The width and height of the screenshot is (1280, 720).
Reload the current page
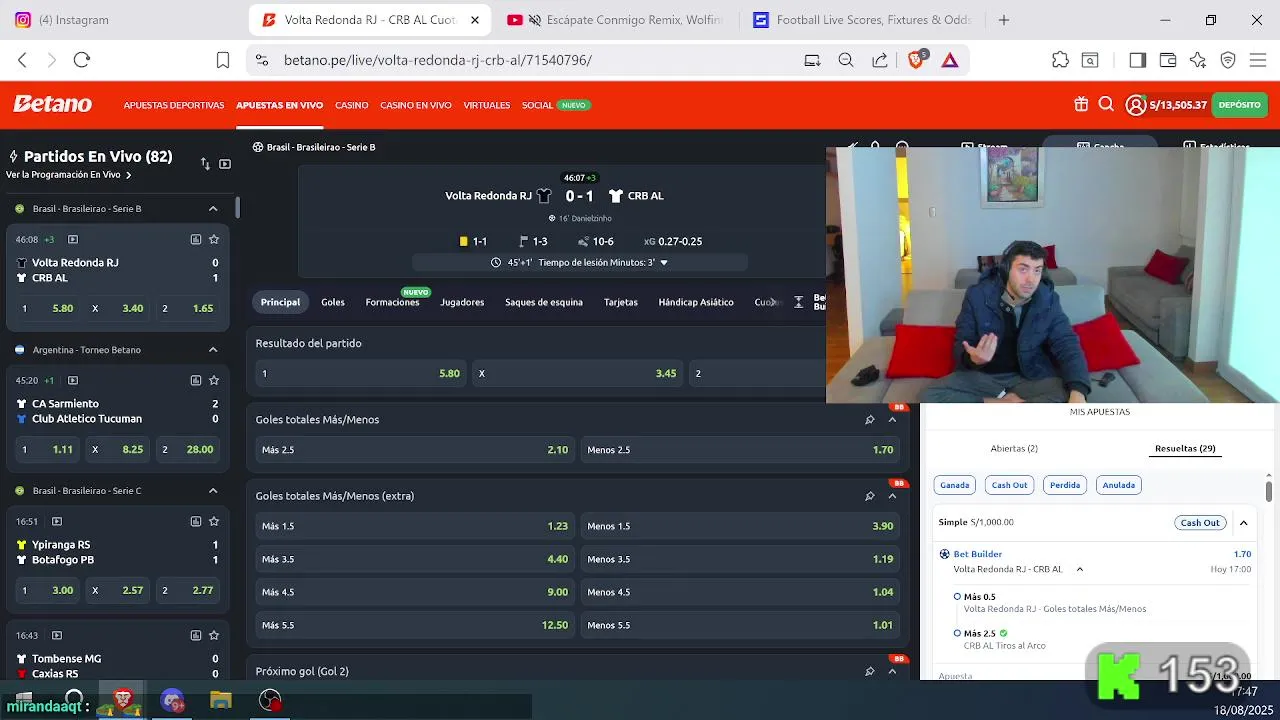click(82, 60)
